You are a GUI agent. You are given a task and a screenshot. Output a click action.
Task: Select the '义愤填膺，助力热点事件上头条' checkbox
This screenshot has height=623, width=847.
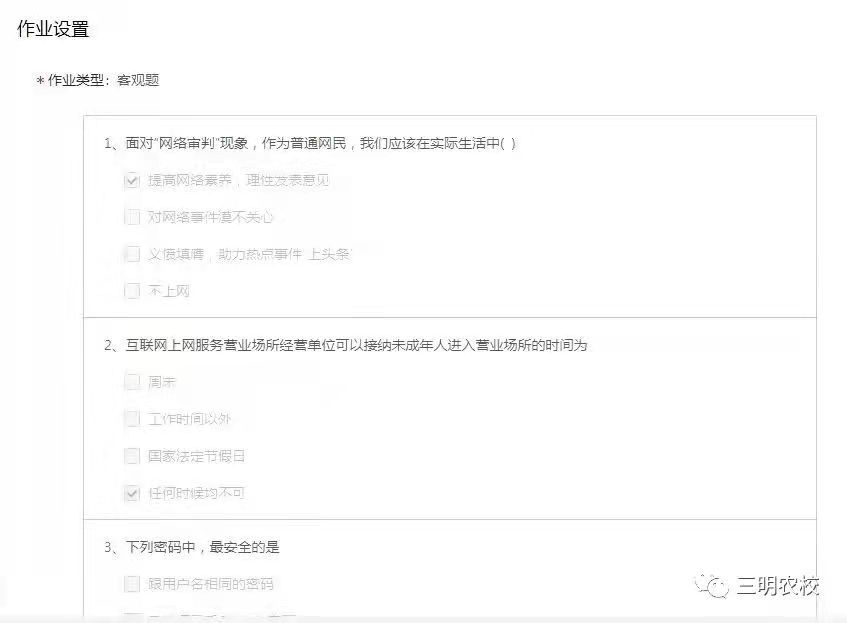click(x=132, y=254)
